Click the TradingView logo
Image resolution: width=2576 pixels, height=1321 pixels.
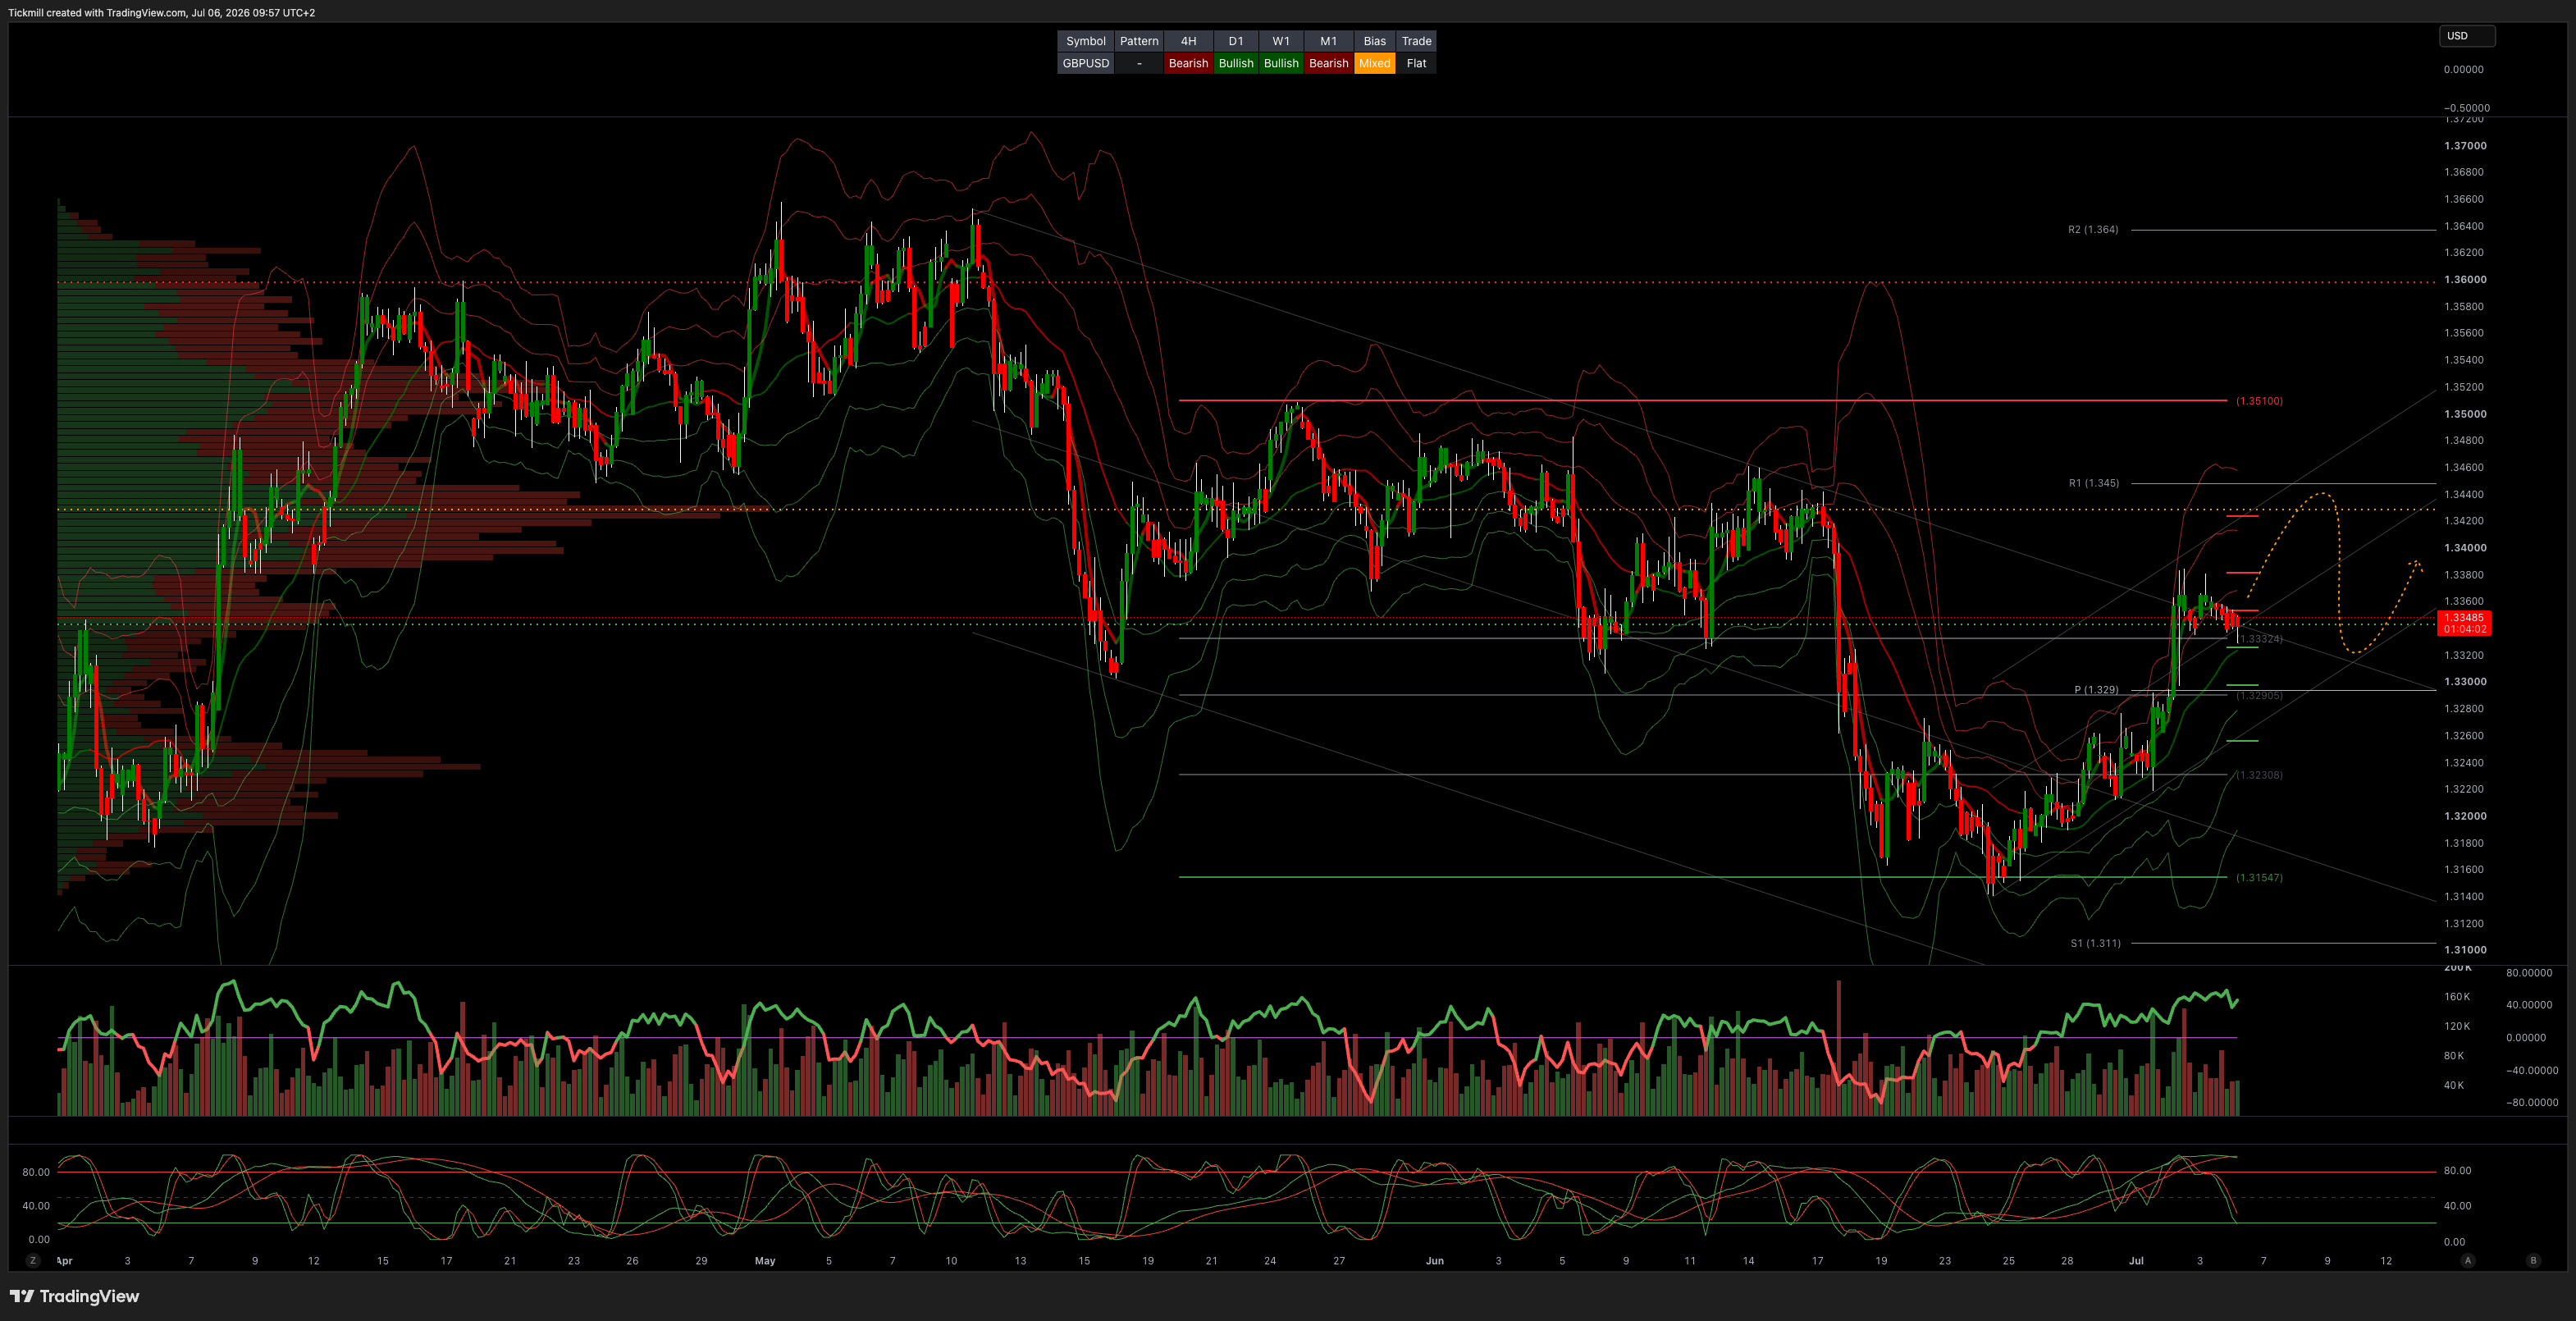(x=75, y=1296)
